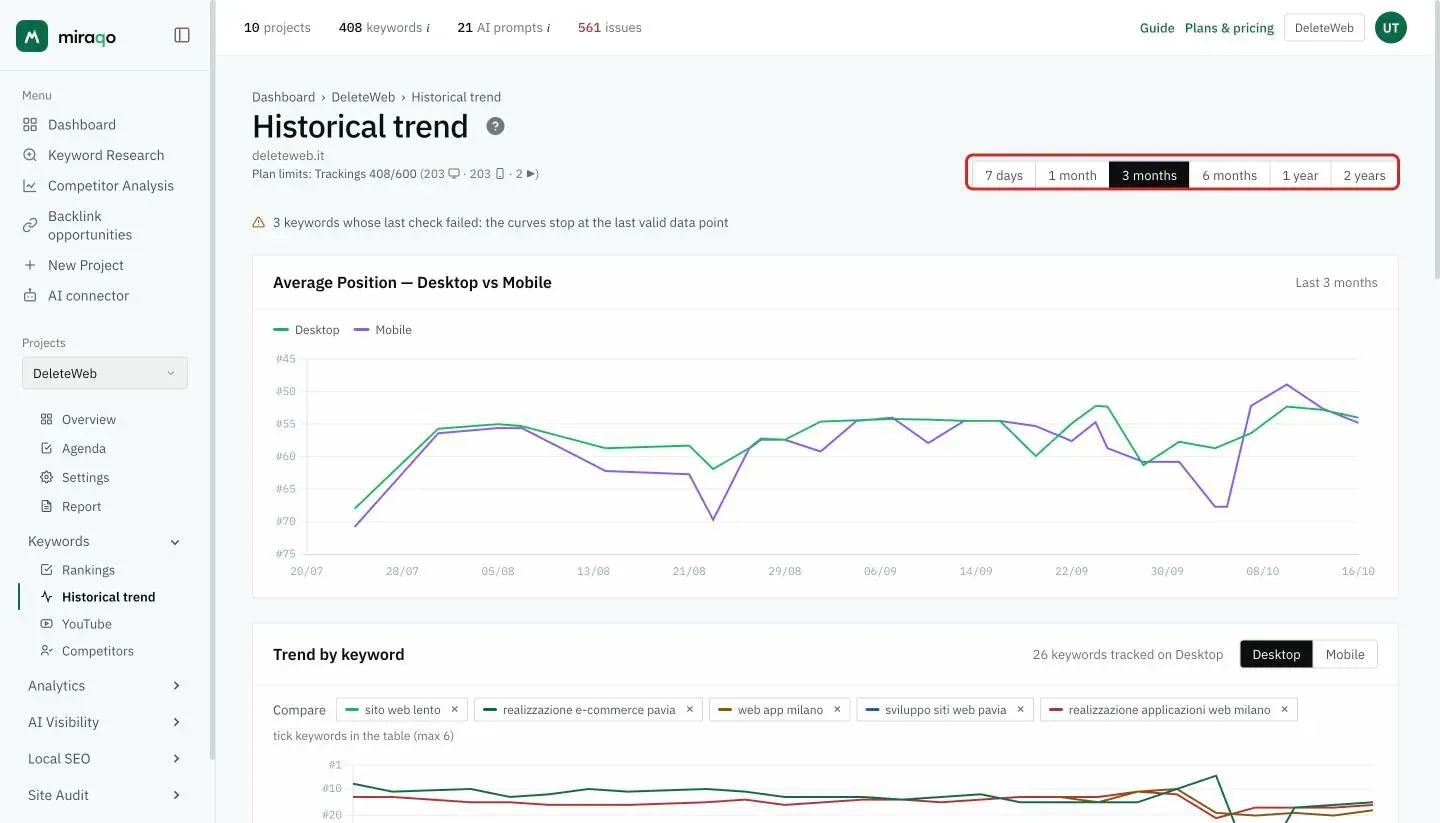The height and width of the screenshot is (823, 1440).
Task: Click the Overview grid icon
Action: pos(46,419)
